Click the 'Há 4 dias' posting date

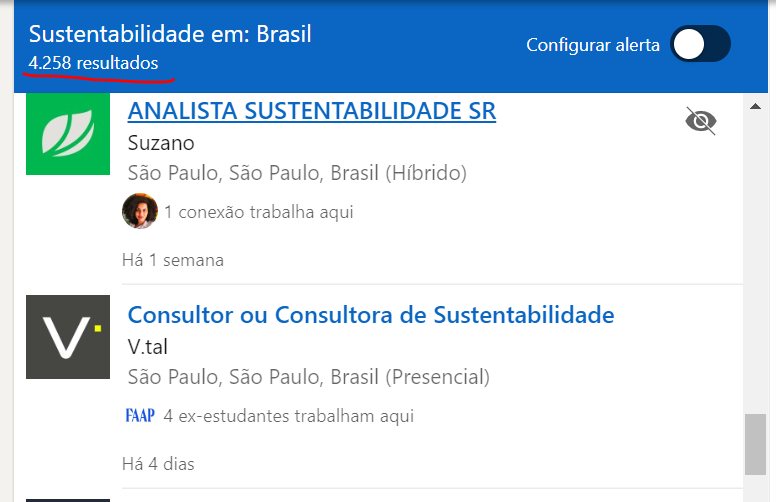click(x=158, y=464)
